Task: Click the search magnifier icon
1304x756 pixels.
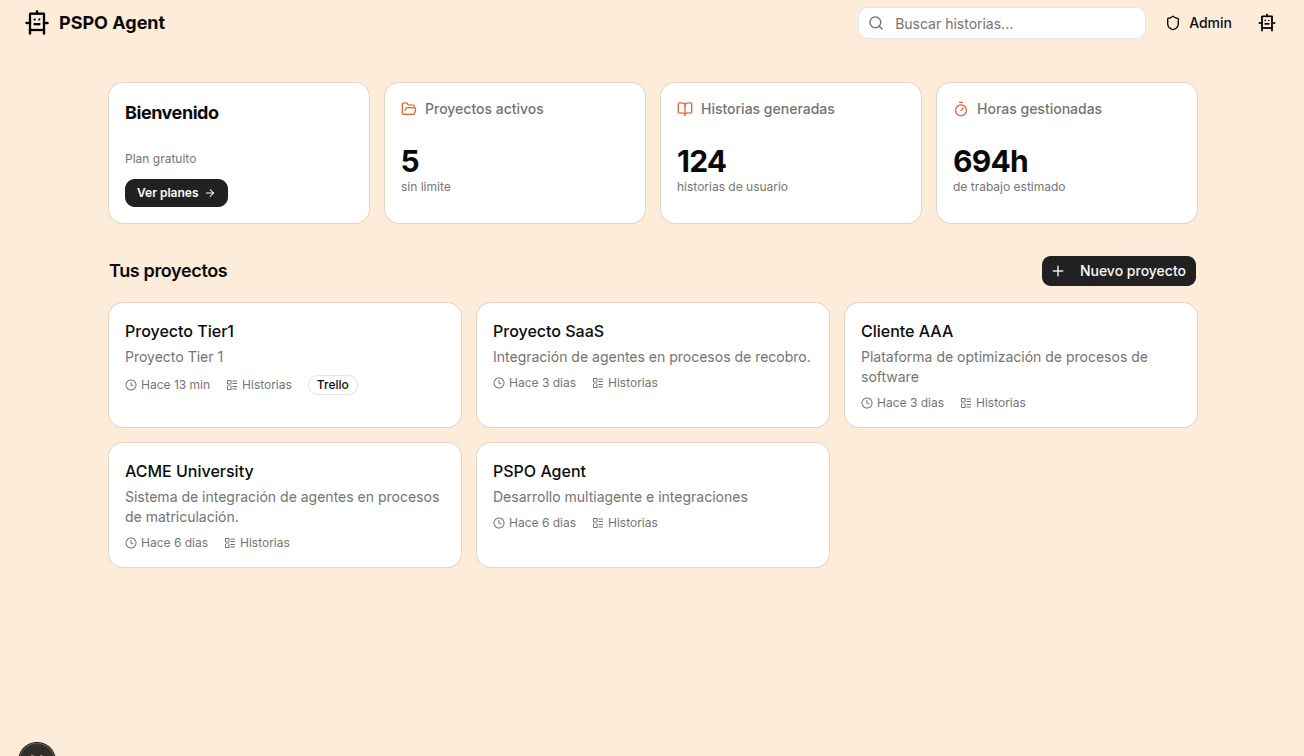Action: click(x=875, y=22)
